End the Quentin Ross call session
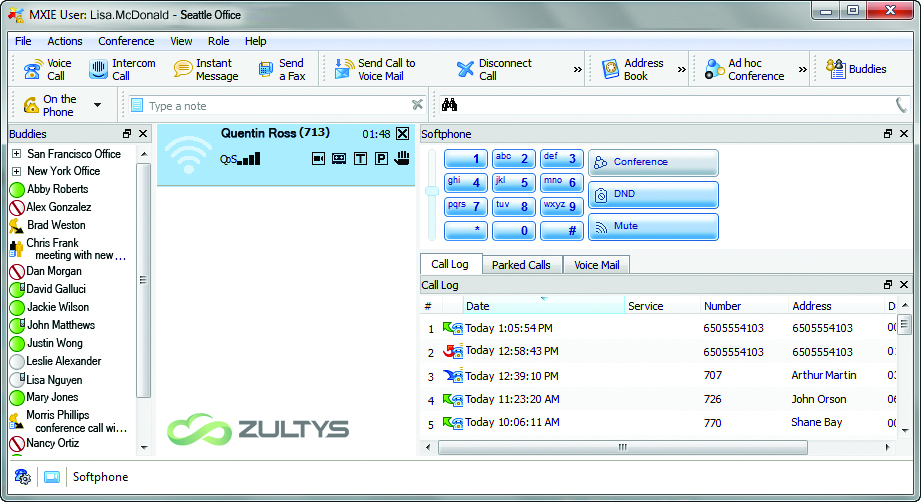 pyautogui.click(x=402, y=134)
